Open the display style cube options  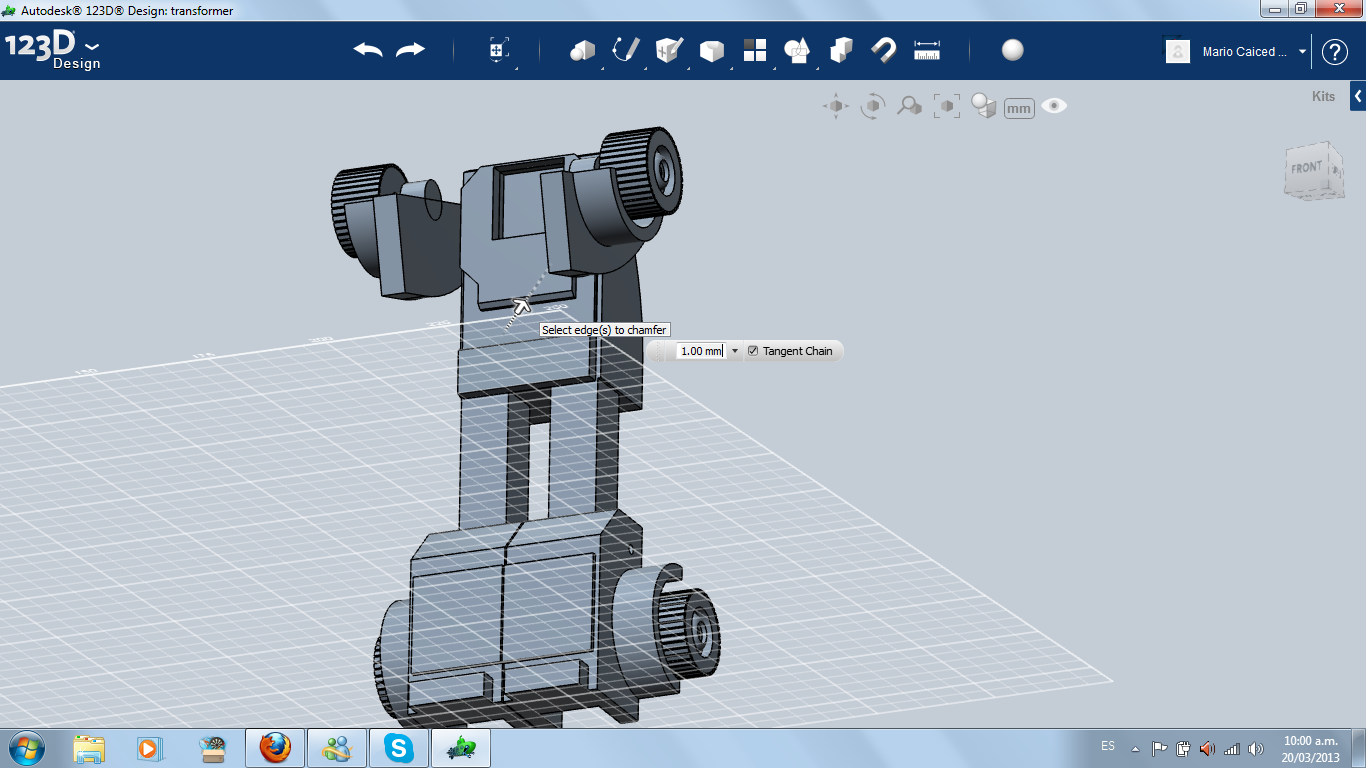(984, 106)
